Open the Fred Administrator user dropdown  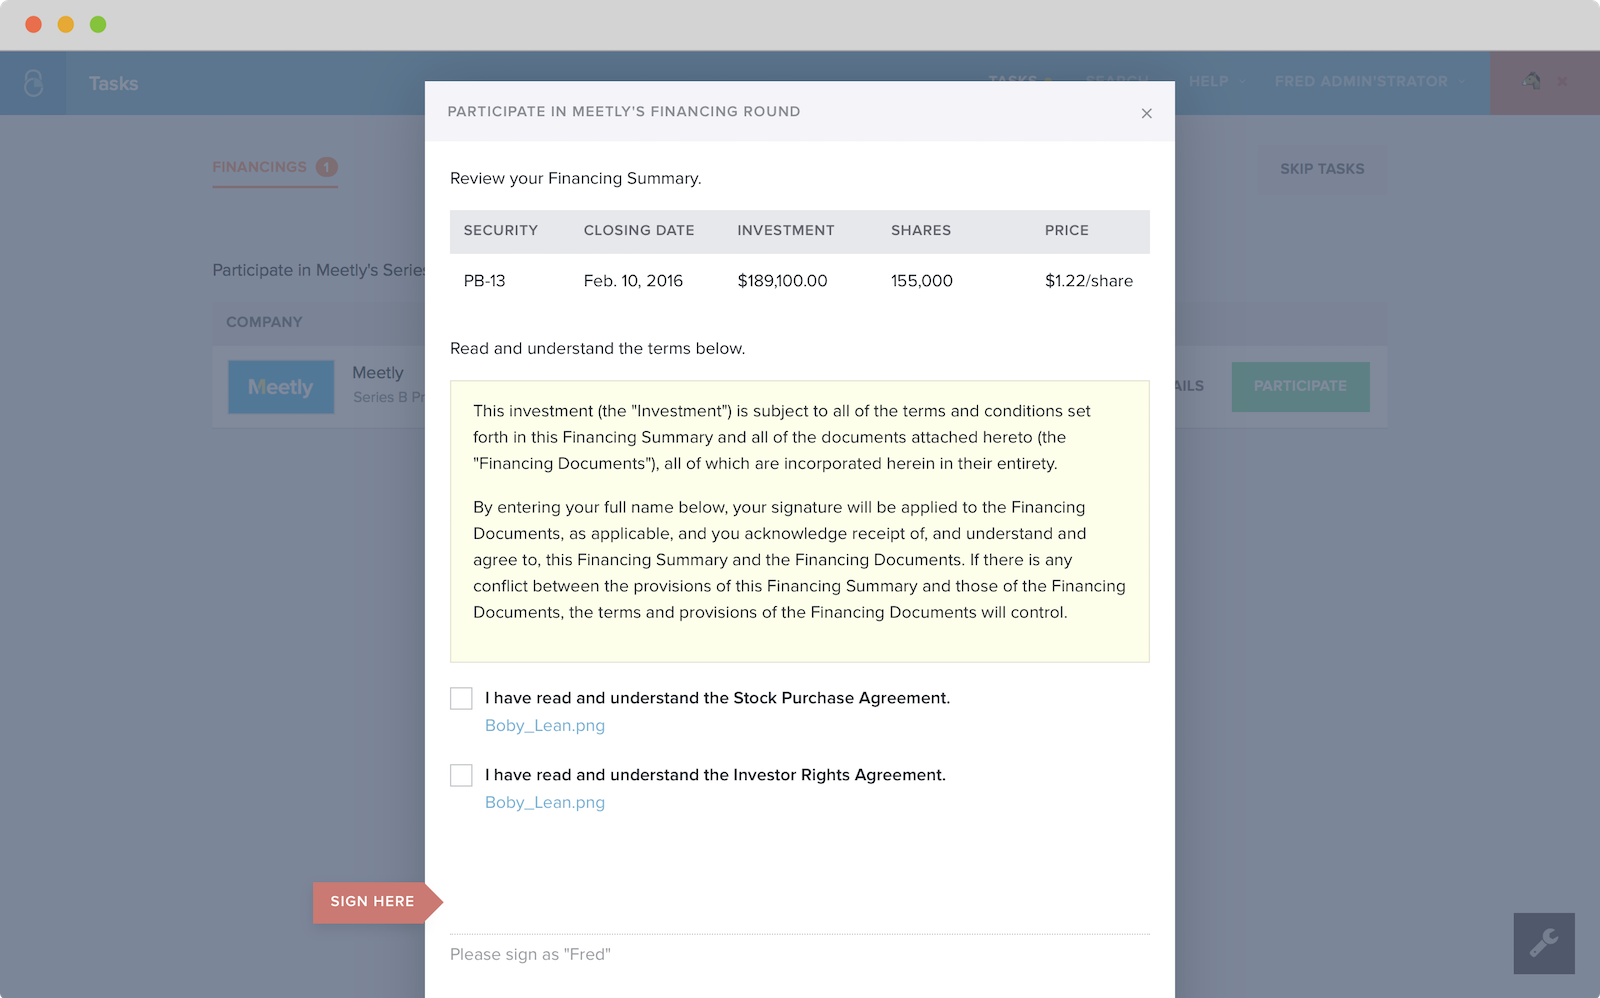coord(1368,81)
